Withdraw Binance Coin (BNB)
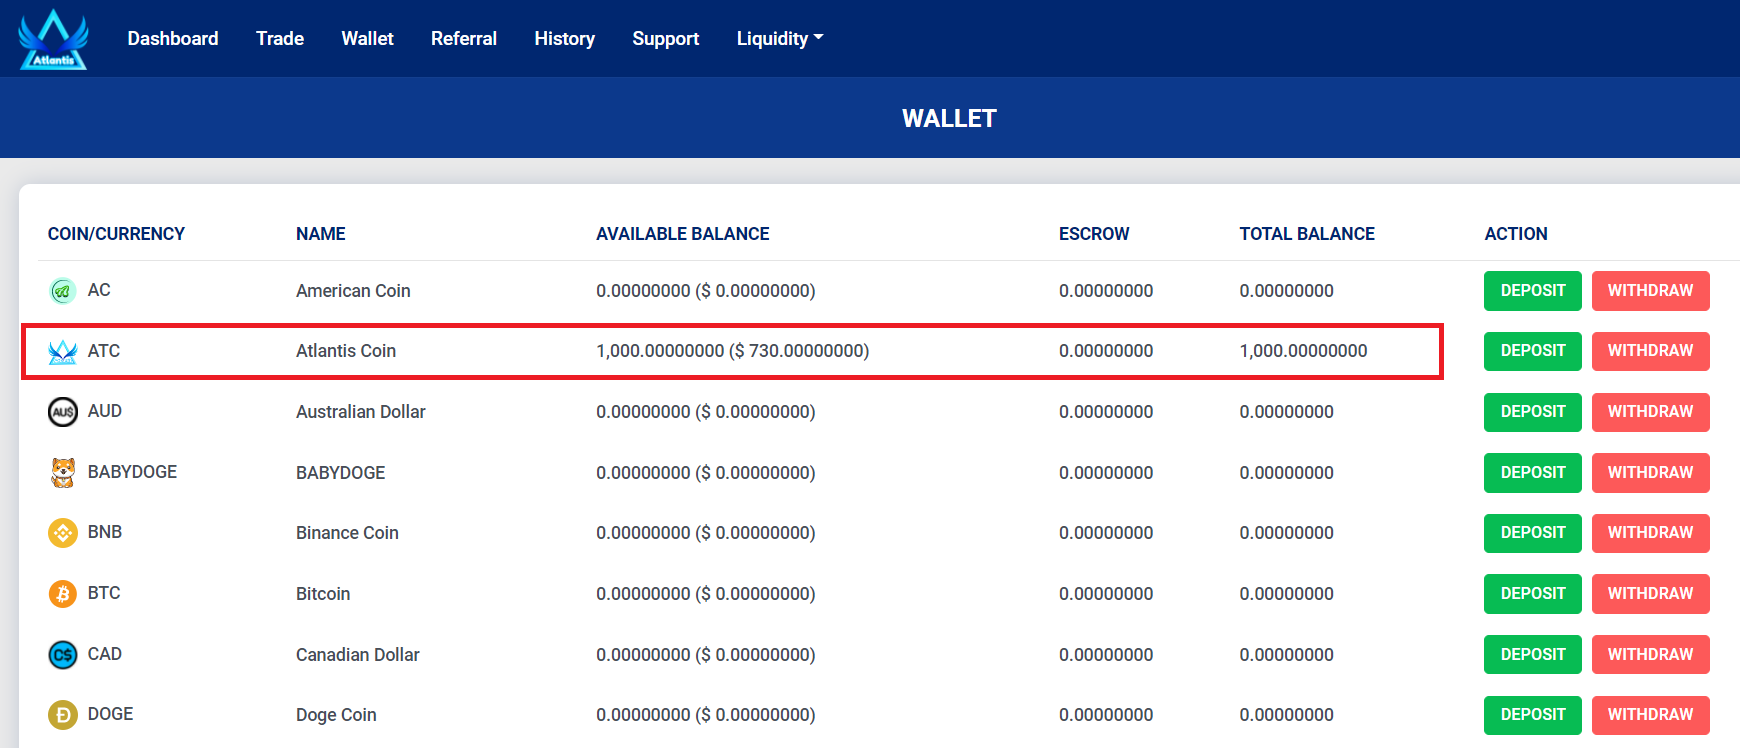 pyautogui.click(x=1651, y=533)
